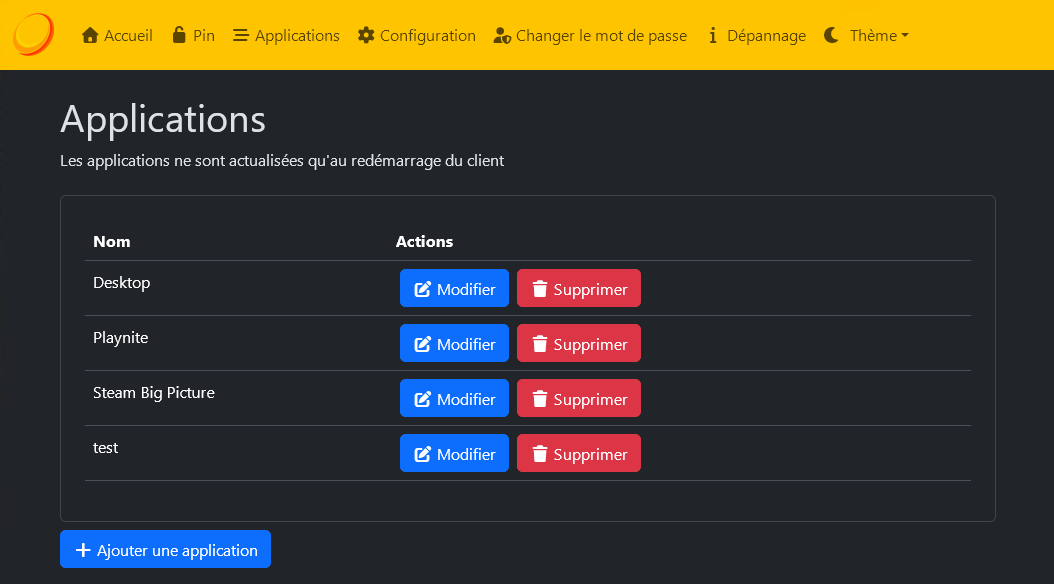The image size is (1054, 584).
Task: Open the Applications menu item
Action: 286,36
